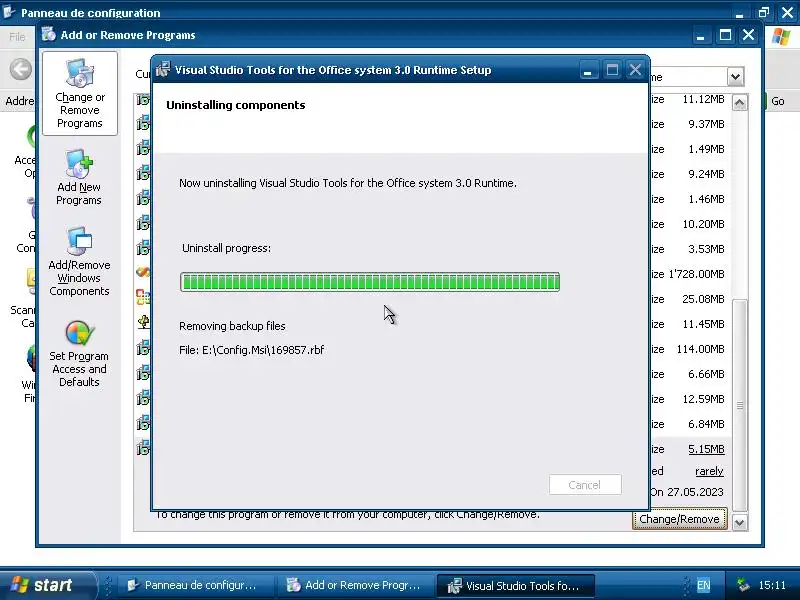Switch to Add or Remove Programs taskbar item
Screen dimensions: 800x600
(x=354, y=585)
